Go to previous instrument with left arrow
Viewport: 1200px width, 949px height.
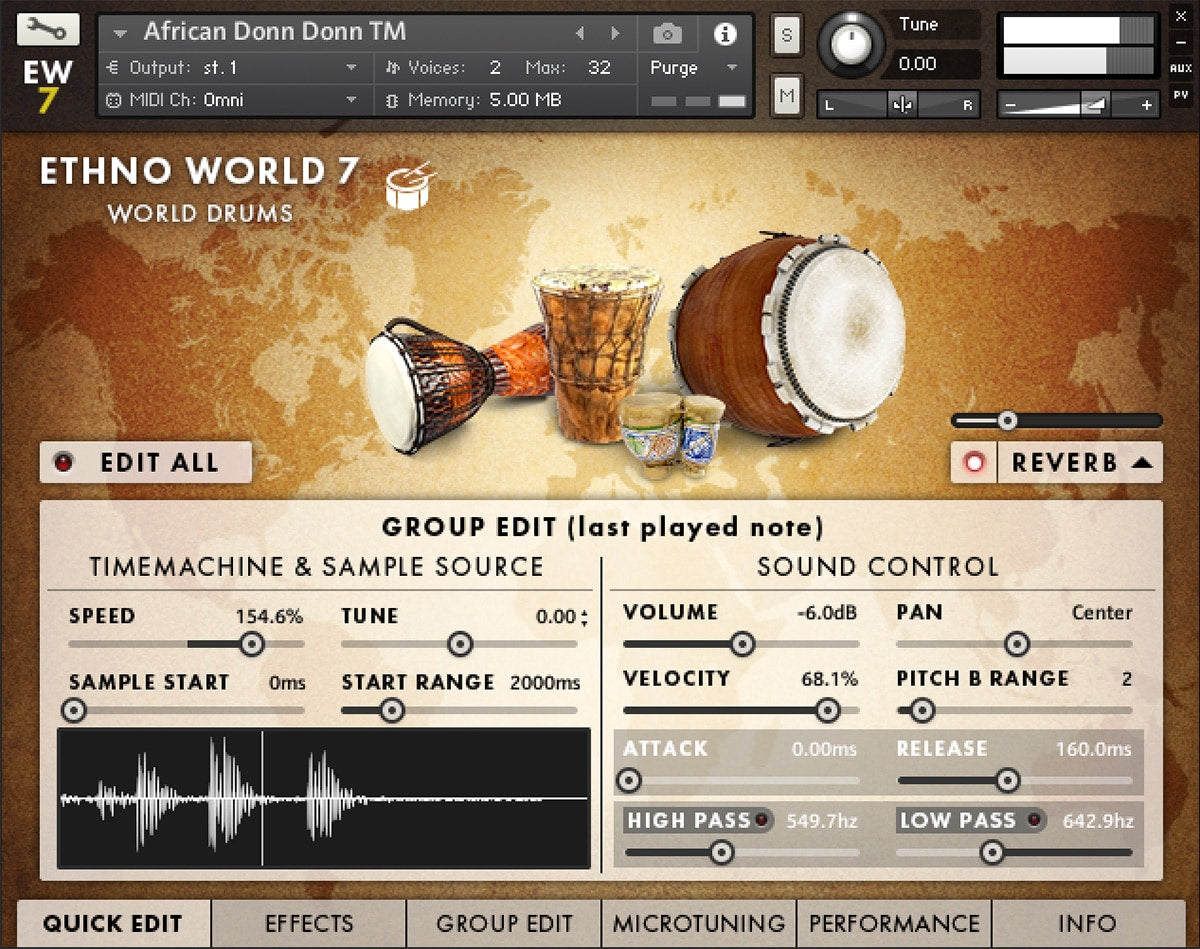click(x=579, y=33)
